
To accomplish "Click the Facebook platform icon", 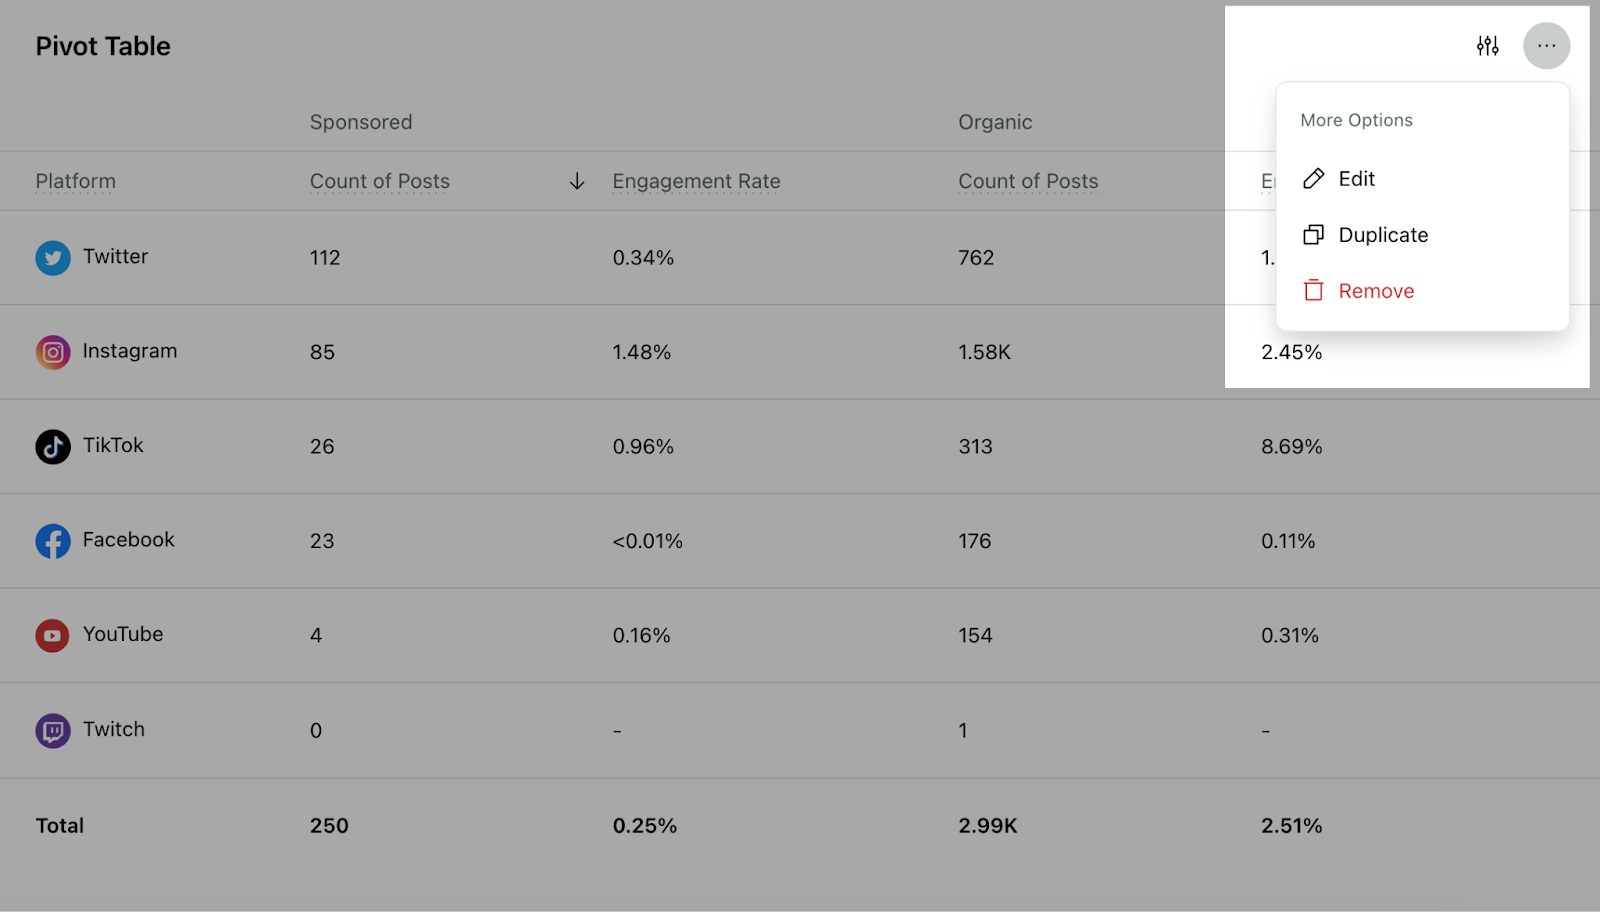I will click(x=53, y=541).
